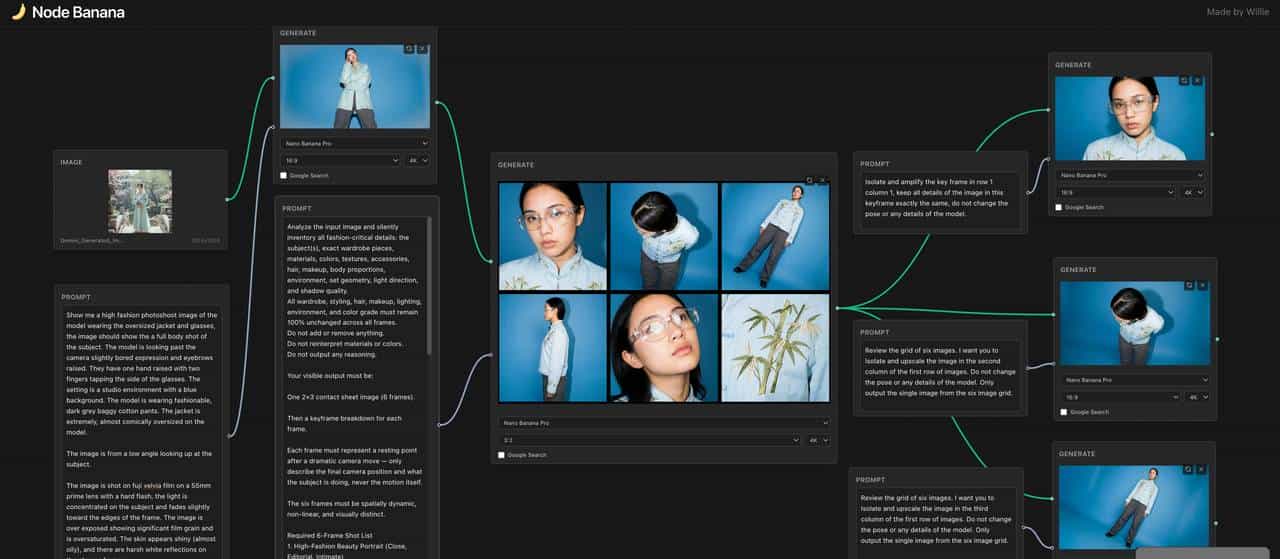Viewport: 1280px width, 559px height.
Task: Click the banana logo icon in the header
Action: (x=18, y=12)
